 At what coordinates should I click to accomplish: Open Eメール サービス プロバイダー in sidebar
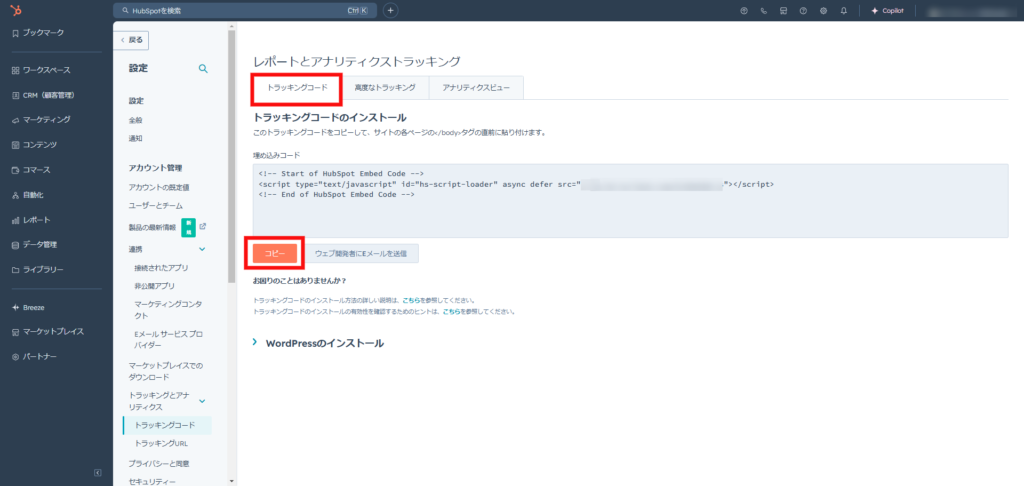167,339
